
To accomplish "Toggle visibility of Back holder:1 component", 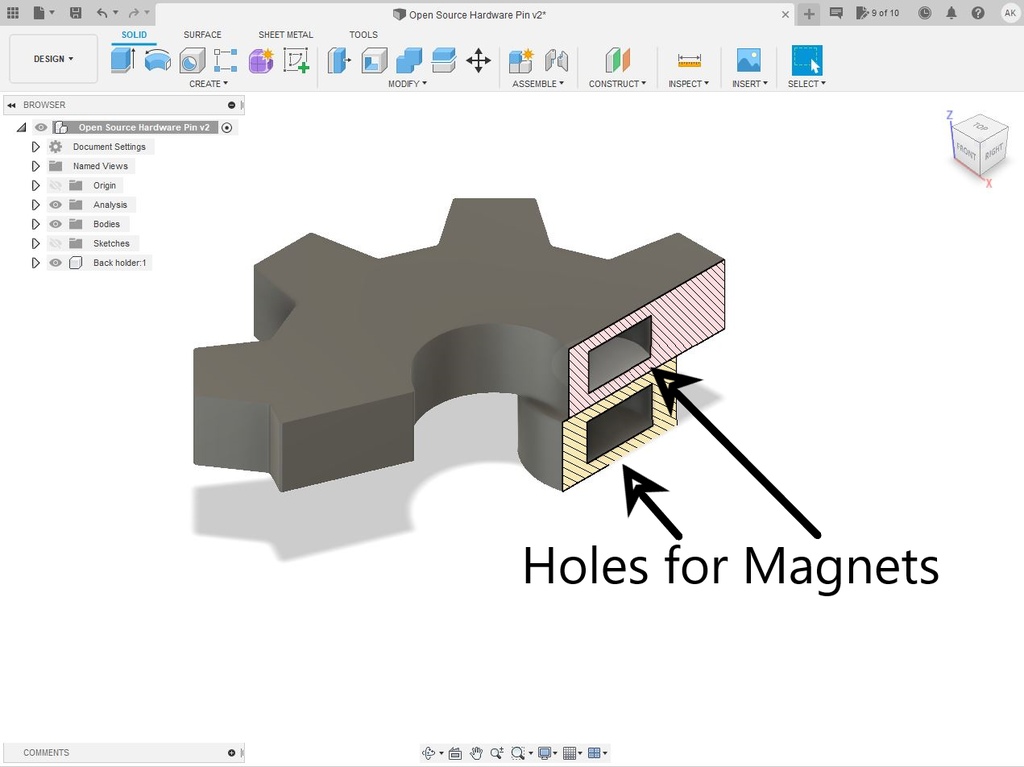I will coord(55,262).
